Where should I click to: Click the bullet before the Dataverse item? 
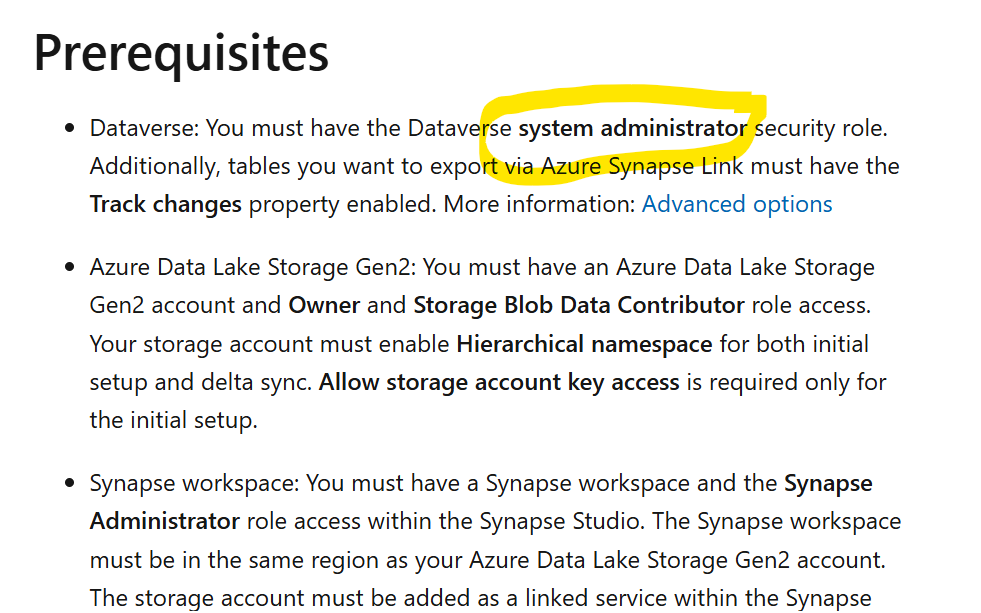tap(69, 129)
